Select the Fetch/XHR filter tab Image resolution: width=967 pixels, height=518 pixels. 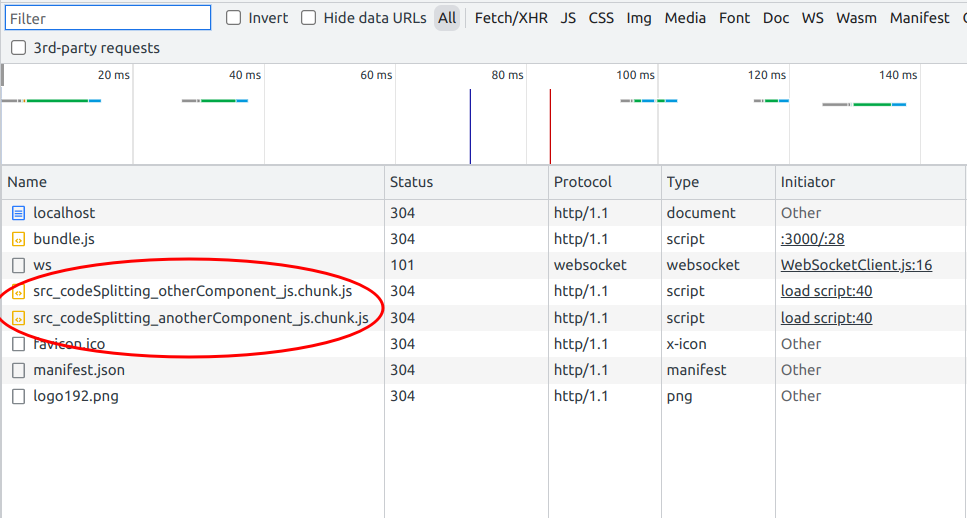pos(511,18)
